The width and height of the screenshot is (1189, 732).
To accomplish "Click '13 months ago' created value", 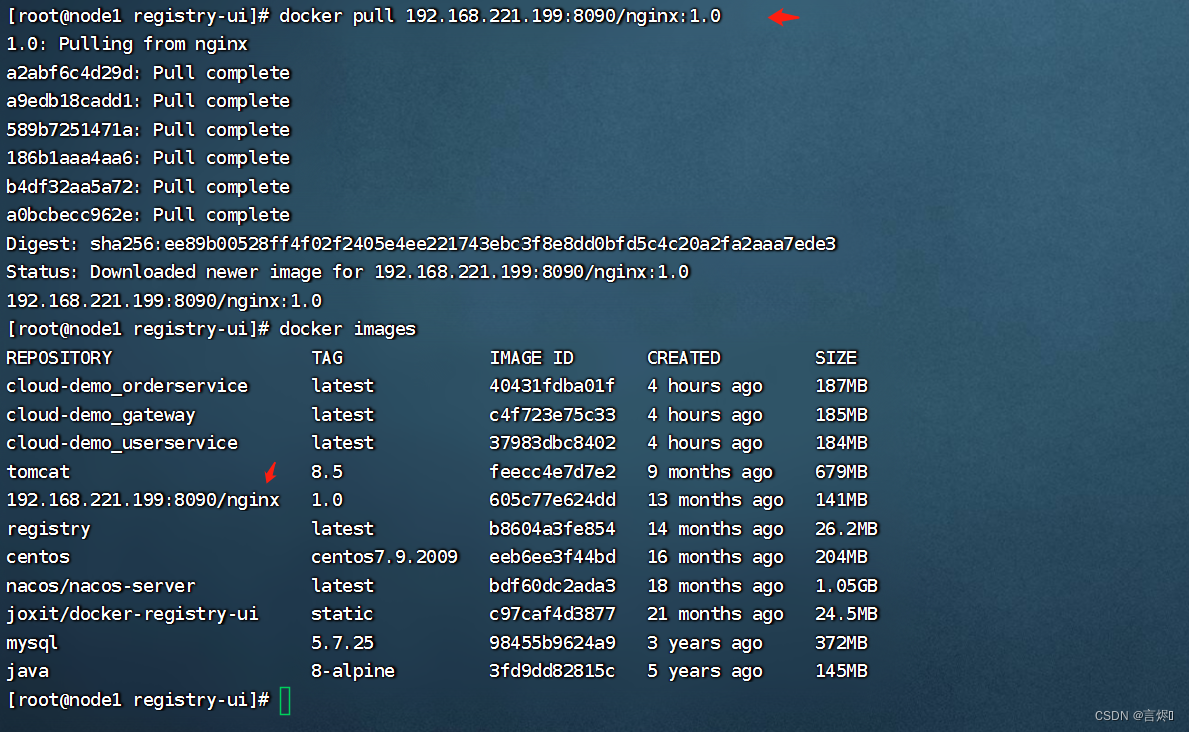I will [715, 499].
